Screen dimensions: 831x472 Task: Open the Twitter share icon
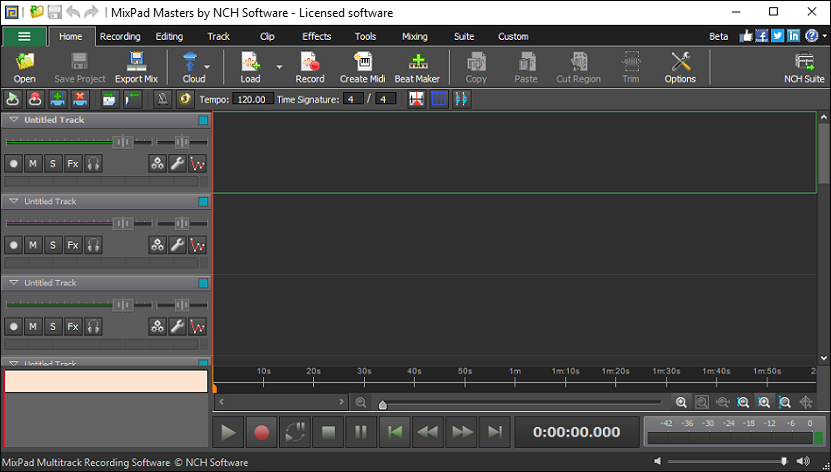(x=777, y=36)
